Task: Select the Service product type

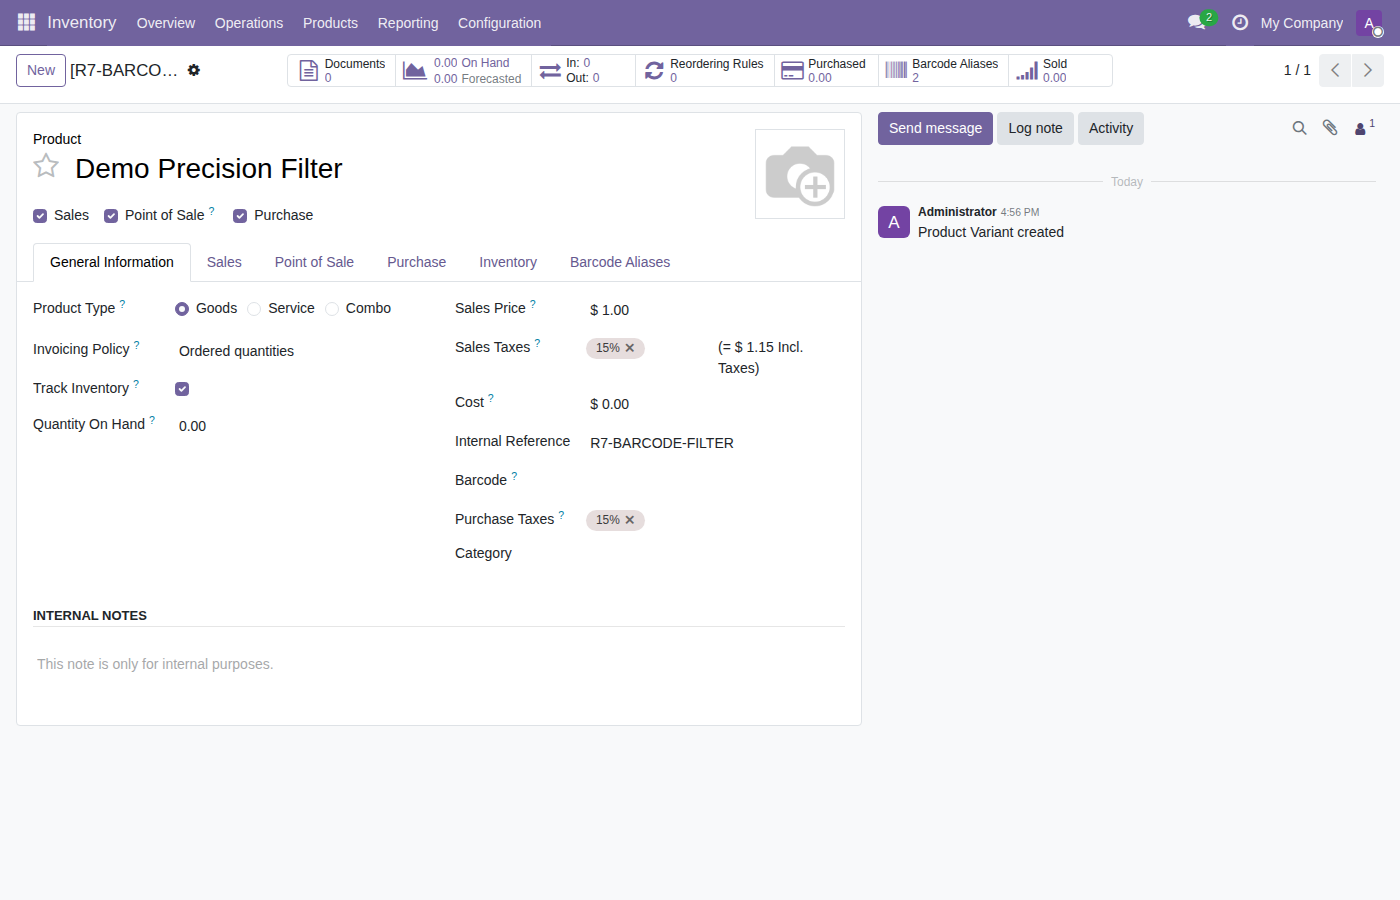Action: (x=254, y=309)
